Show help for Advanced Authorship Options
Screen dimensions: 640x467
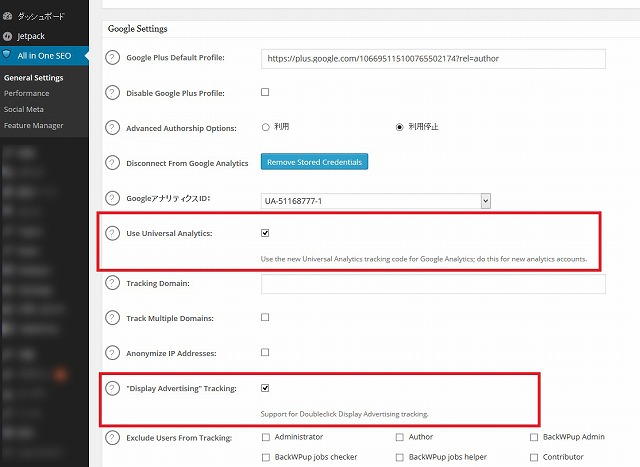(112, 128)
